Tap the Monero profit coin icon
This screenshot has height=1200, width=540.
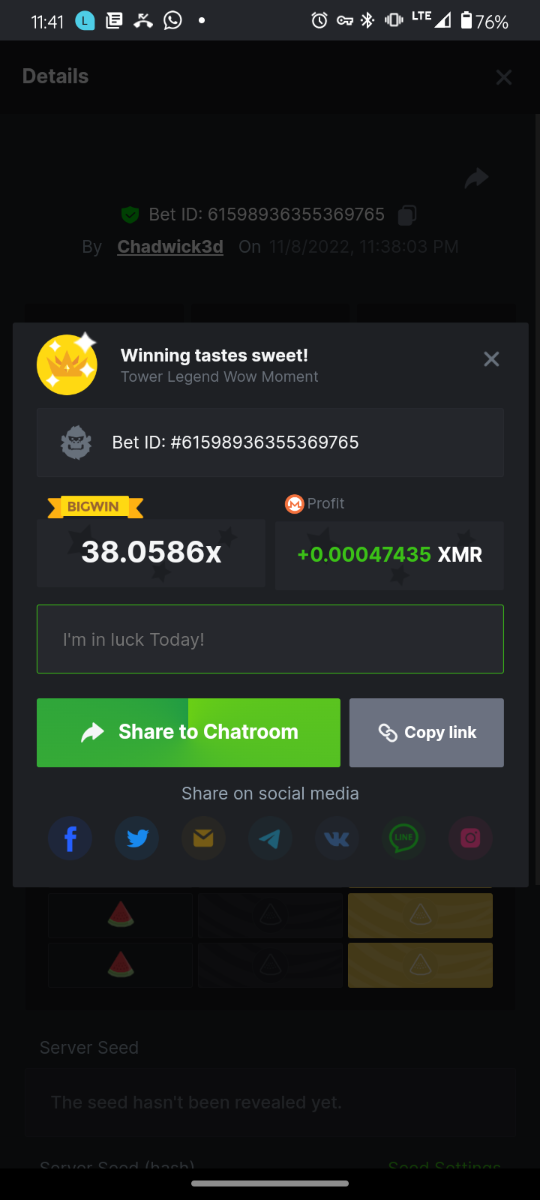294,504
